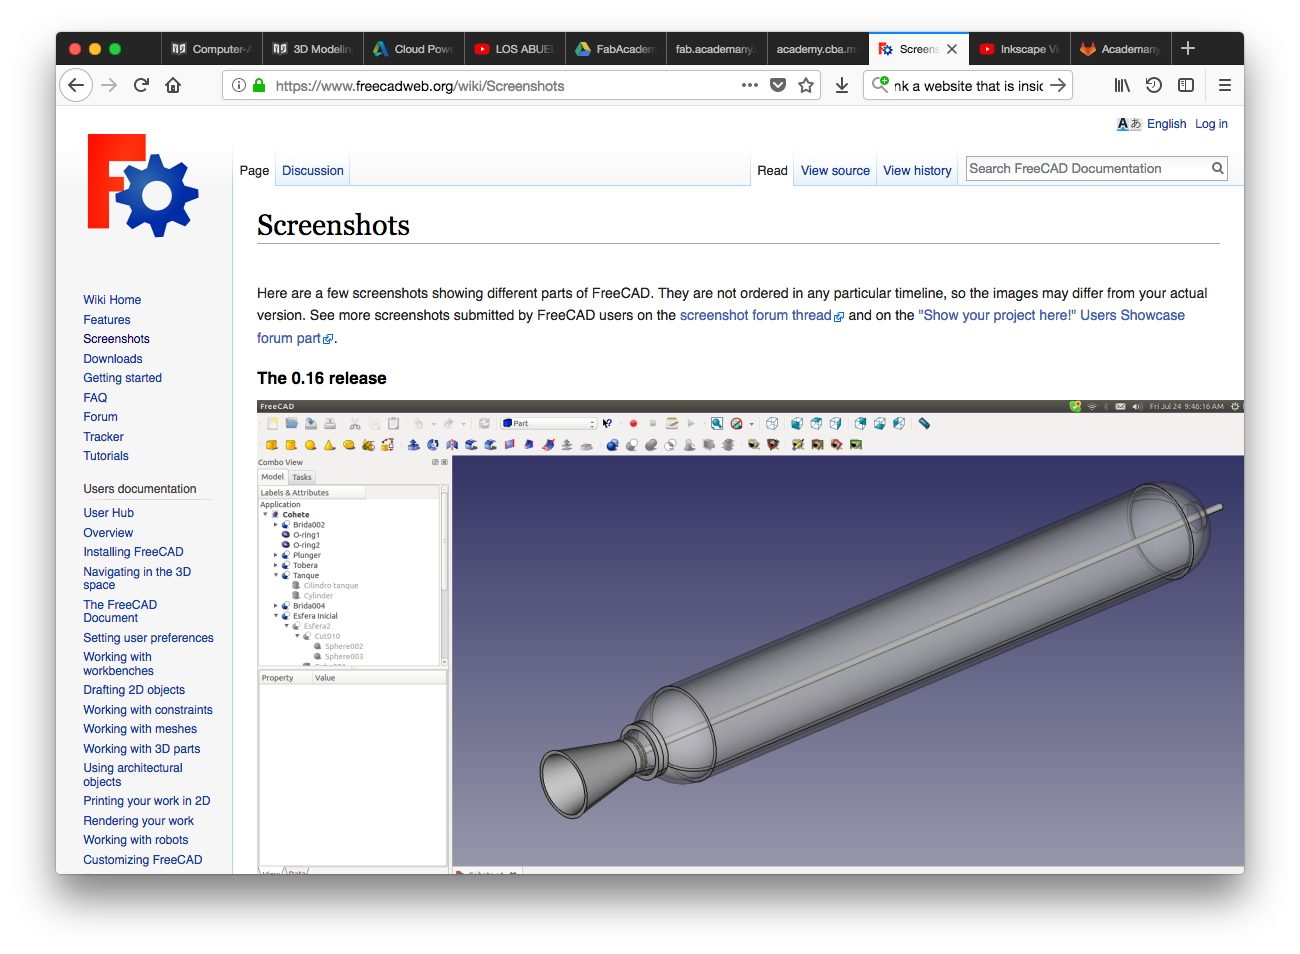Switch to the Academany GitLab tab
The width and height of the screenshot is (1300, 954).
[1120, 49]
